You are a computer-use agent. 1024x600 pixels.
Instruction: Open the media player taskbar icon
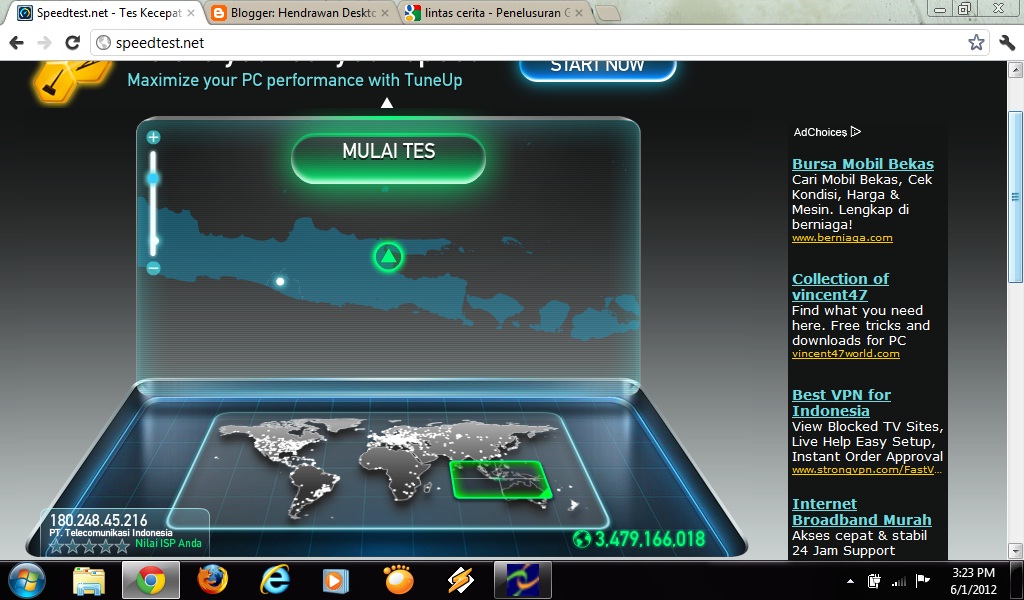click(336, 580)
